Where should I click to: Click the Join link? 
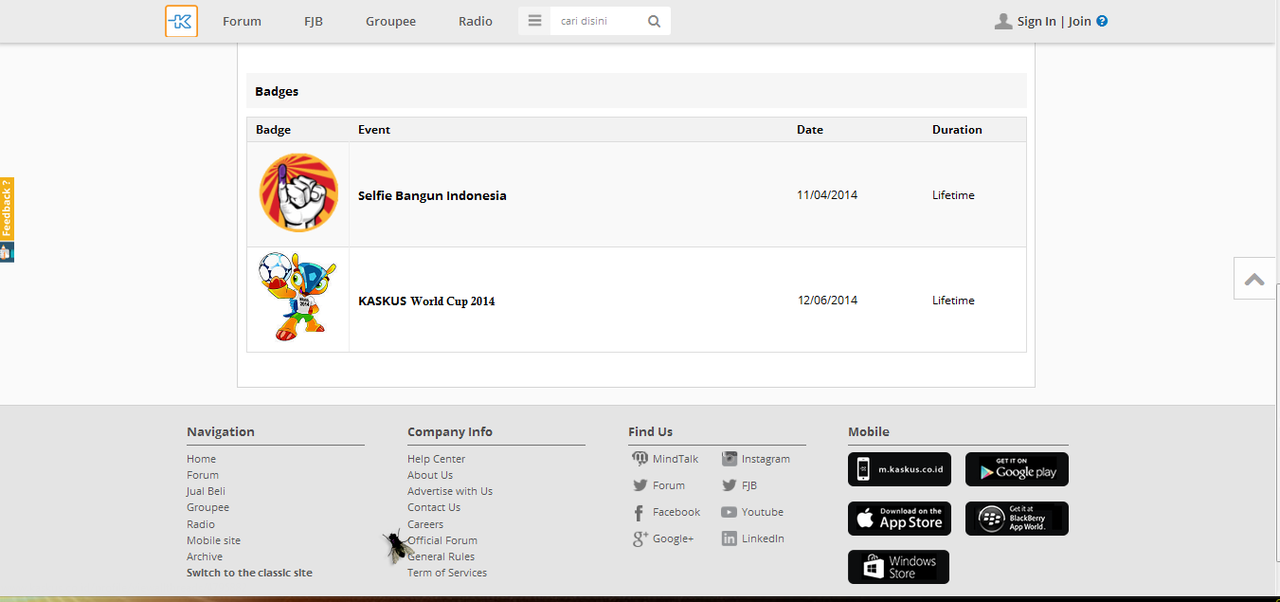click(x=1080, y=21)
